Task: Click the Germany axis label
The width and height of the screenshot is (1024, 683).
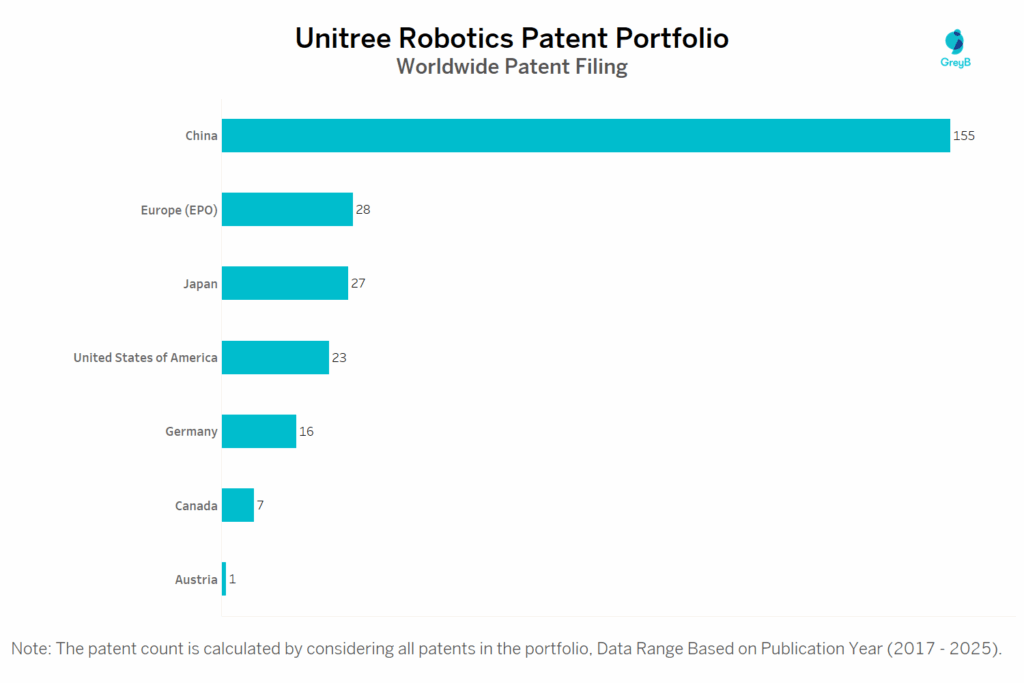Action: pyautogui.click(x=191, y=432)
